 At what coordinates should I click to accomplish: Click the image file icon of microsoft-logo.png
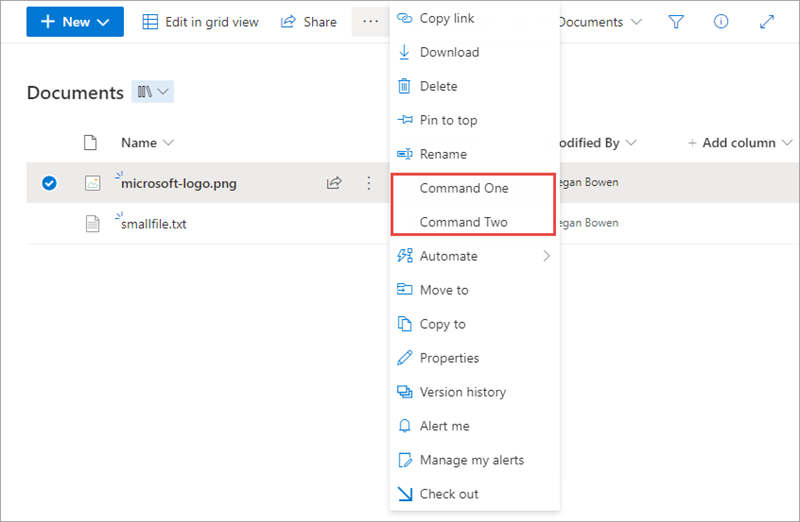pyautogui.click(x=92, y=183)
